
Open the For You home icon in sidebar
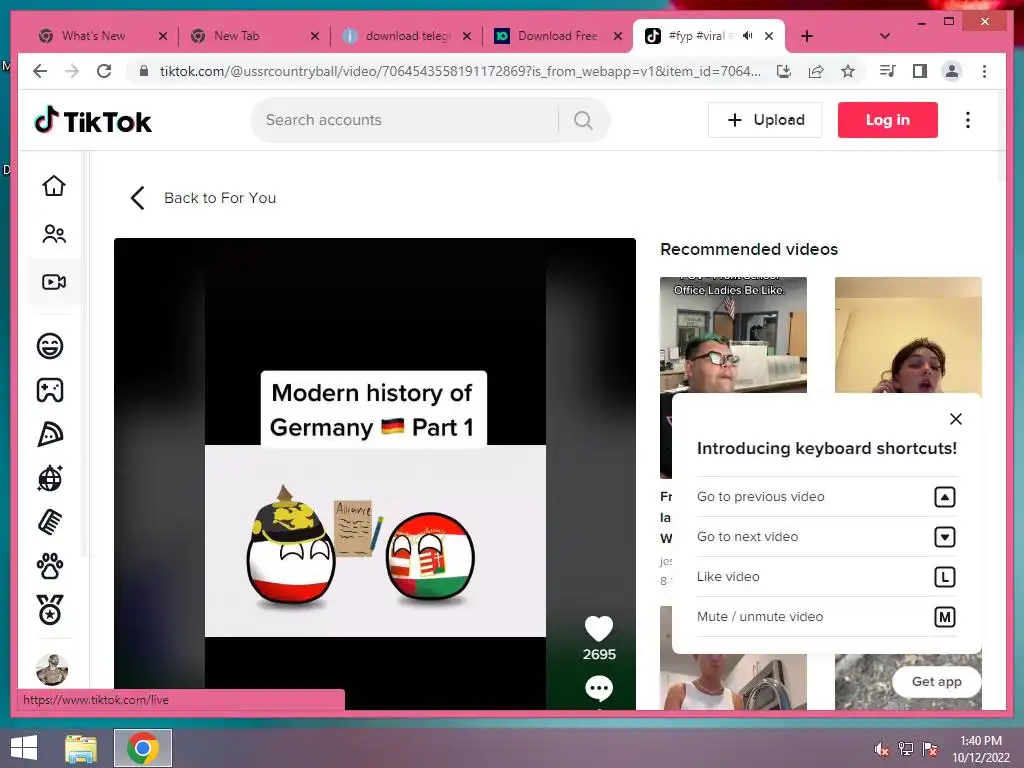pyautogui.click(x=54, y=186)
